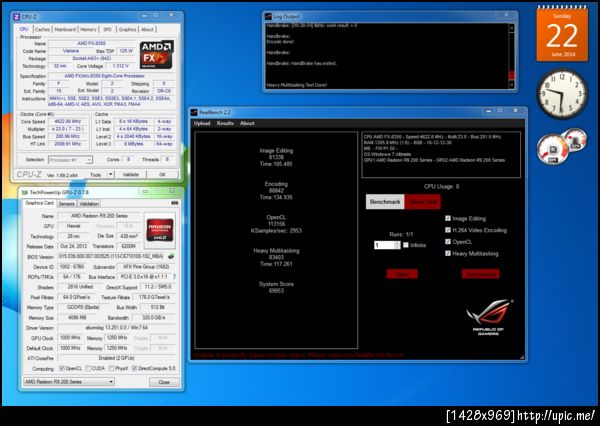Toggle OpenCL checkbox in RealBench
This screenshot has width=600, height=426.
pyautogui.click(x=448, y=242)
